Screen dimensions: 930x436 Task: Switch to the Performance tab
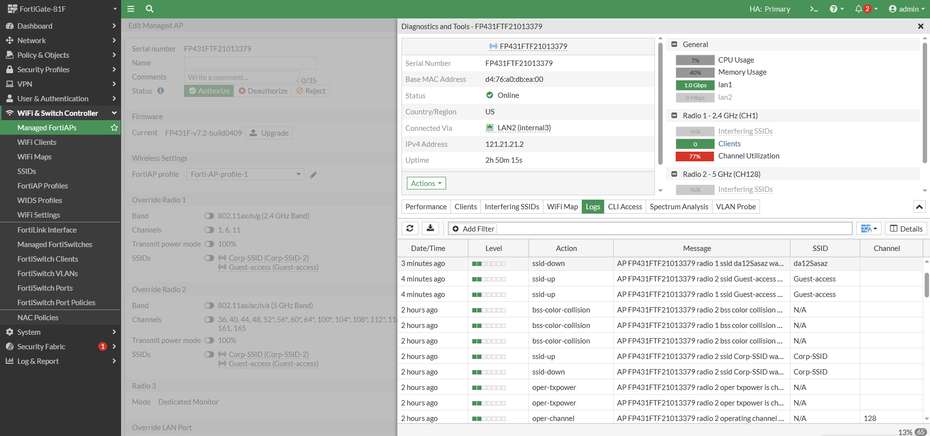[x=426, y=206]
